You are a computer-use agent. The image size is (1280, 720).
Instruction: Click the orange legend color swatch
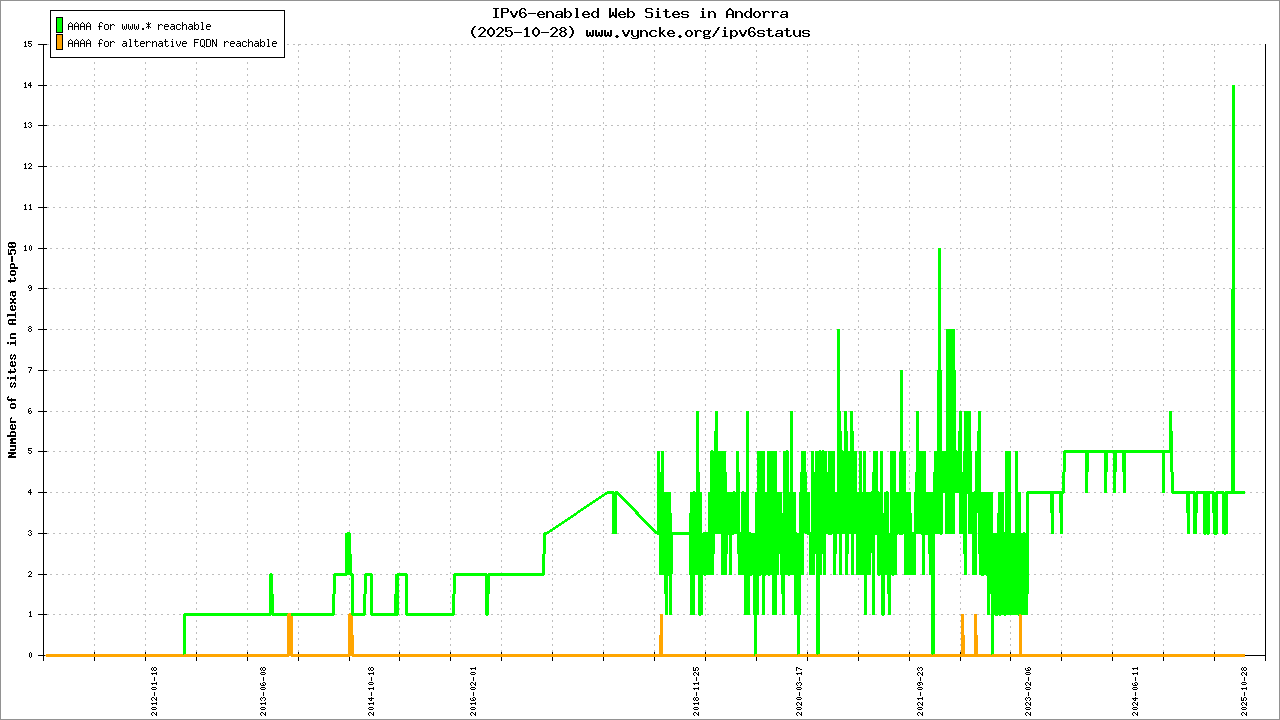point(60,43)
